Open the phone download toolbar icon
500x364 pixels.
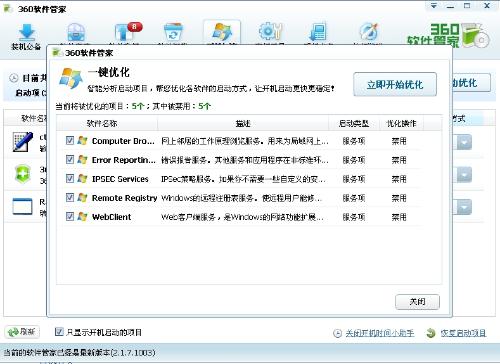tap(318, 32)
